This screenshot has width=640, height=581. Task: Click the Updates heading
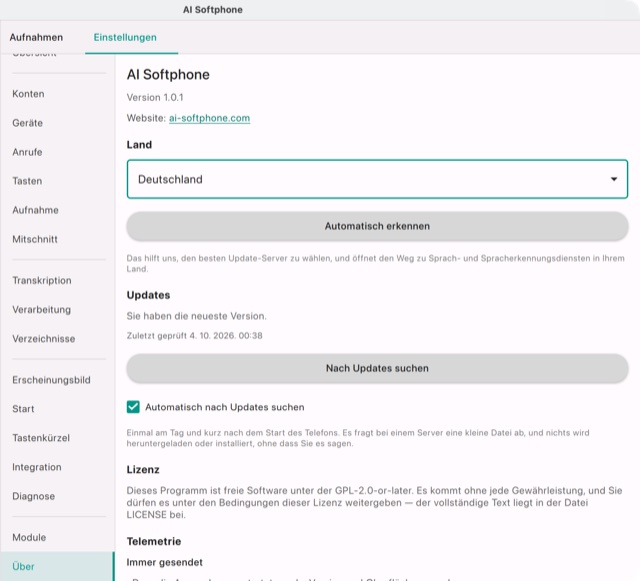coord(148,295)
